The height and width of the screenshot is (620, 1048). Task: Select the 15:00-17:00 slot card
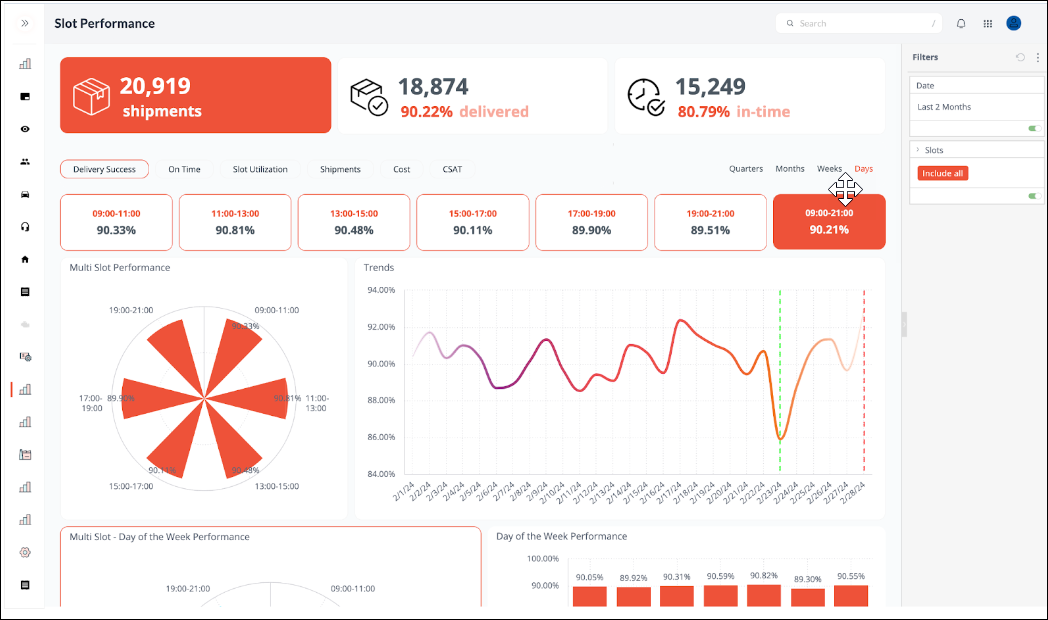pyautogui.click(x=473, y=222)
